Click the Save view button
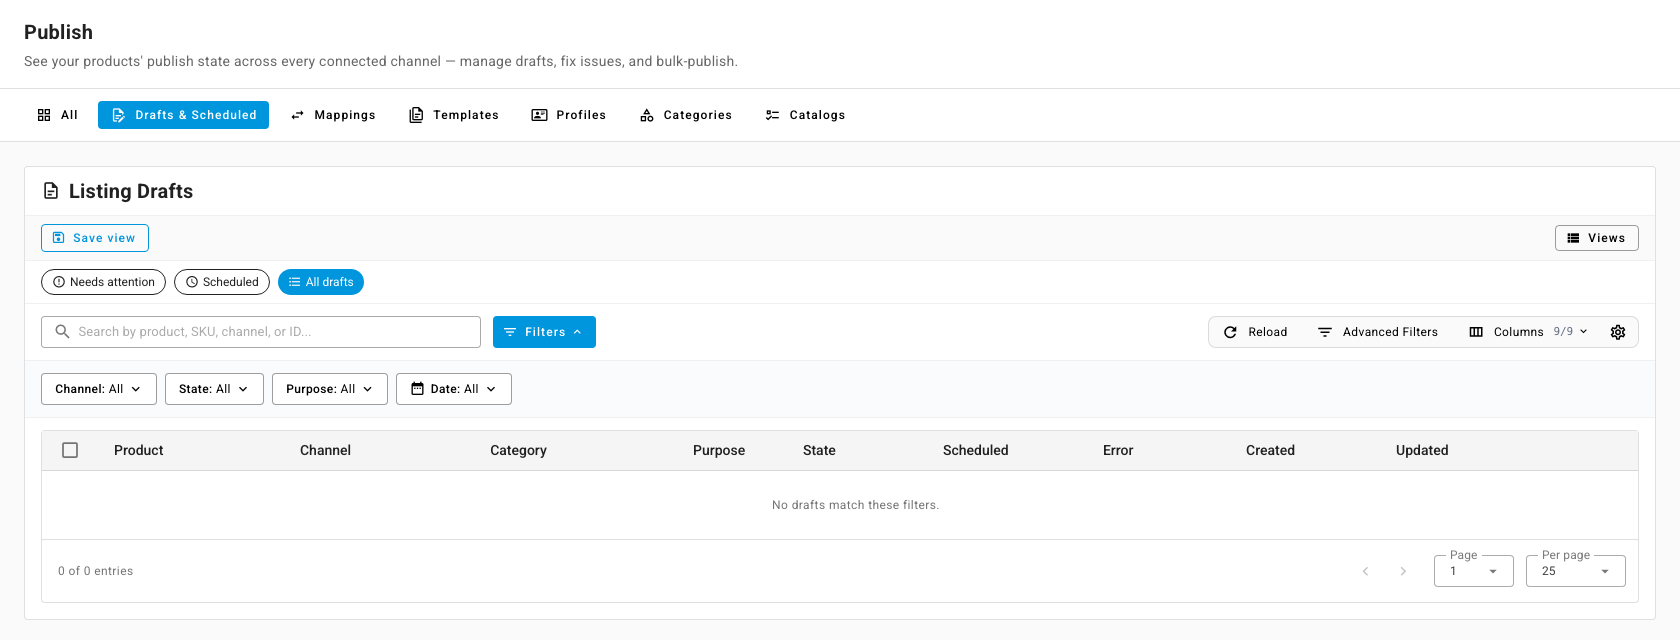The width and height of the screenshot is (1680, 640). (x=95, y=238)
